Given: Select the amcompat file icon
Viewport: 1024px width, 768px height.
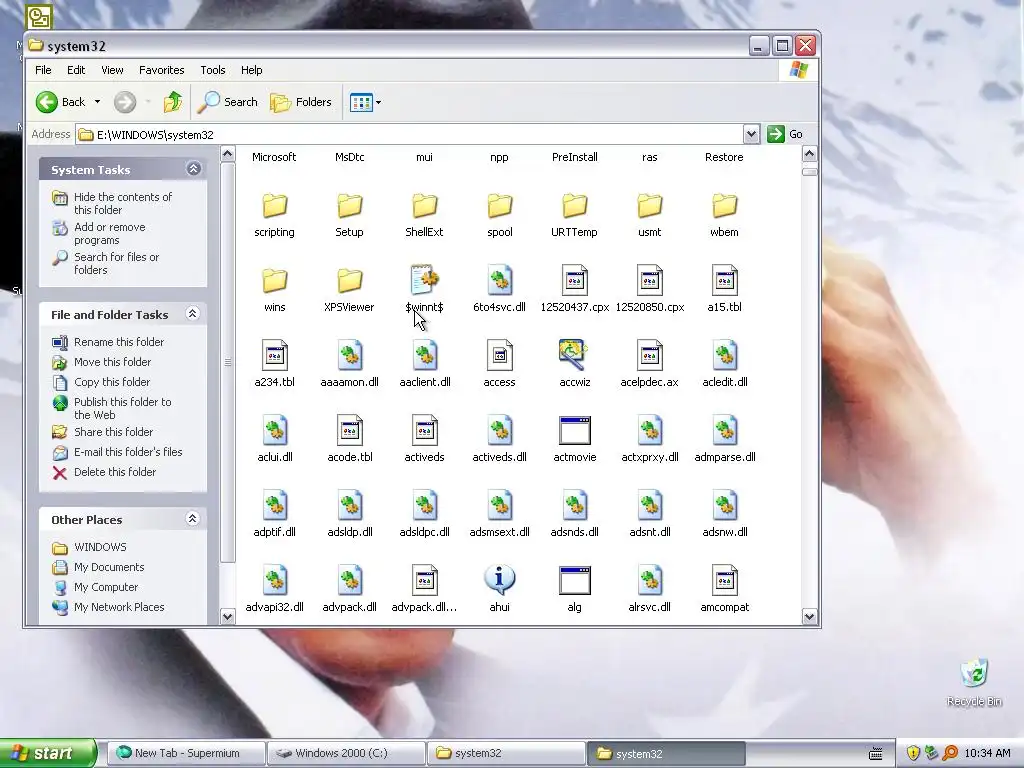Looking at the screenshot, I should 725,580.
